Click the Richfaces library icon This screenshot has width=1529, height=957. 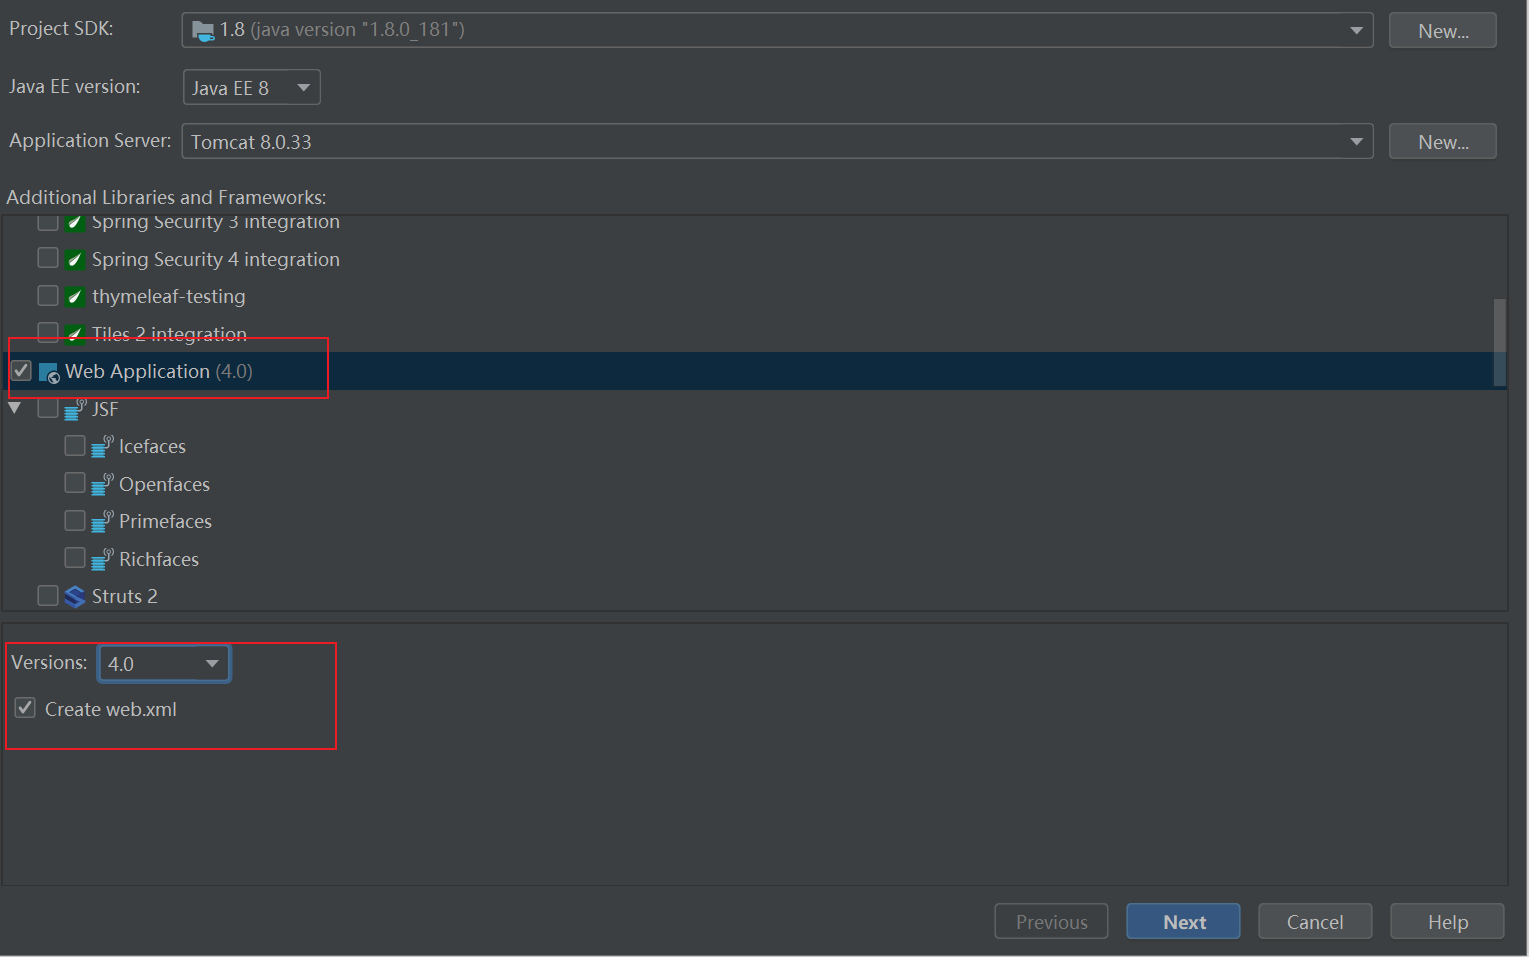[102, 559]
